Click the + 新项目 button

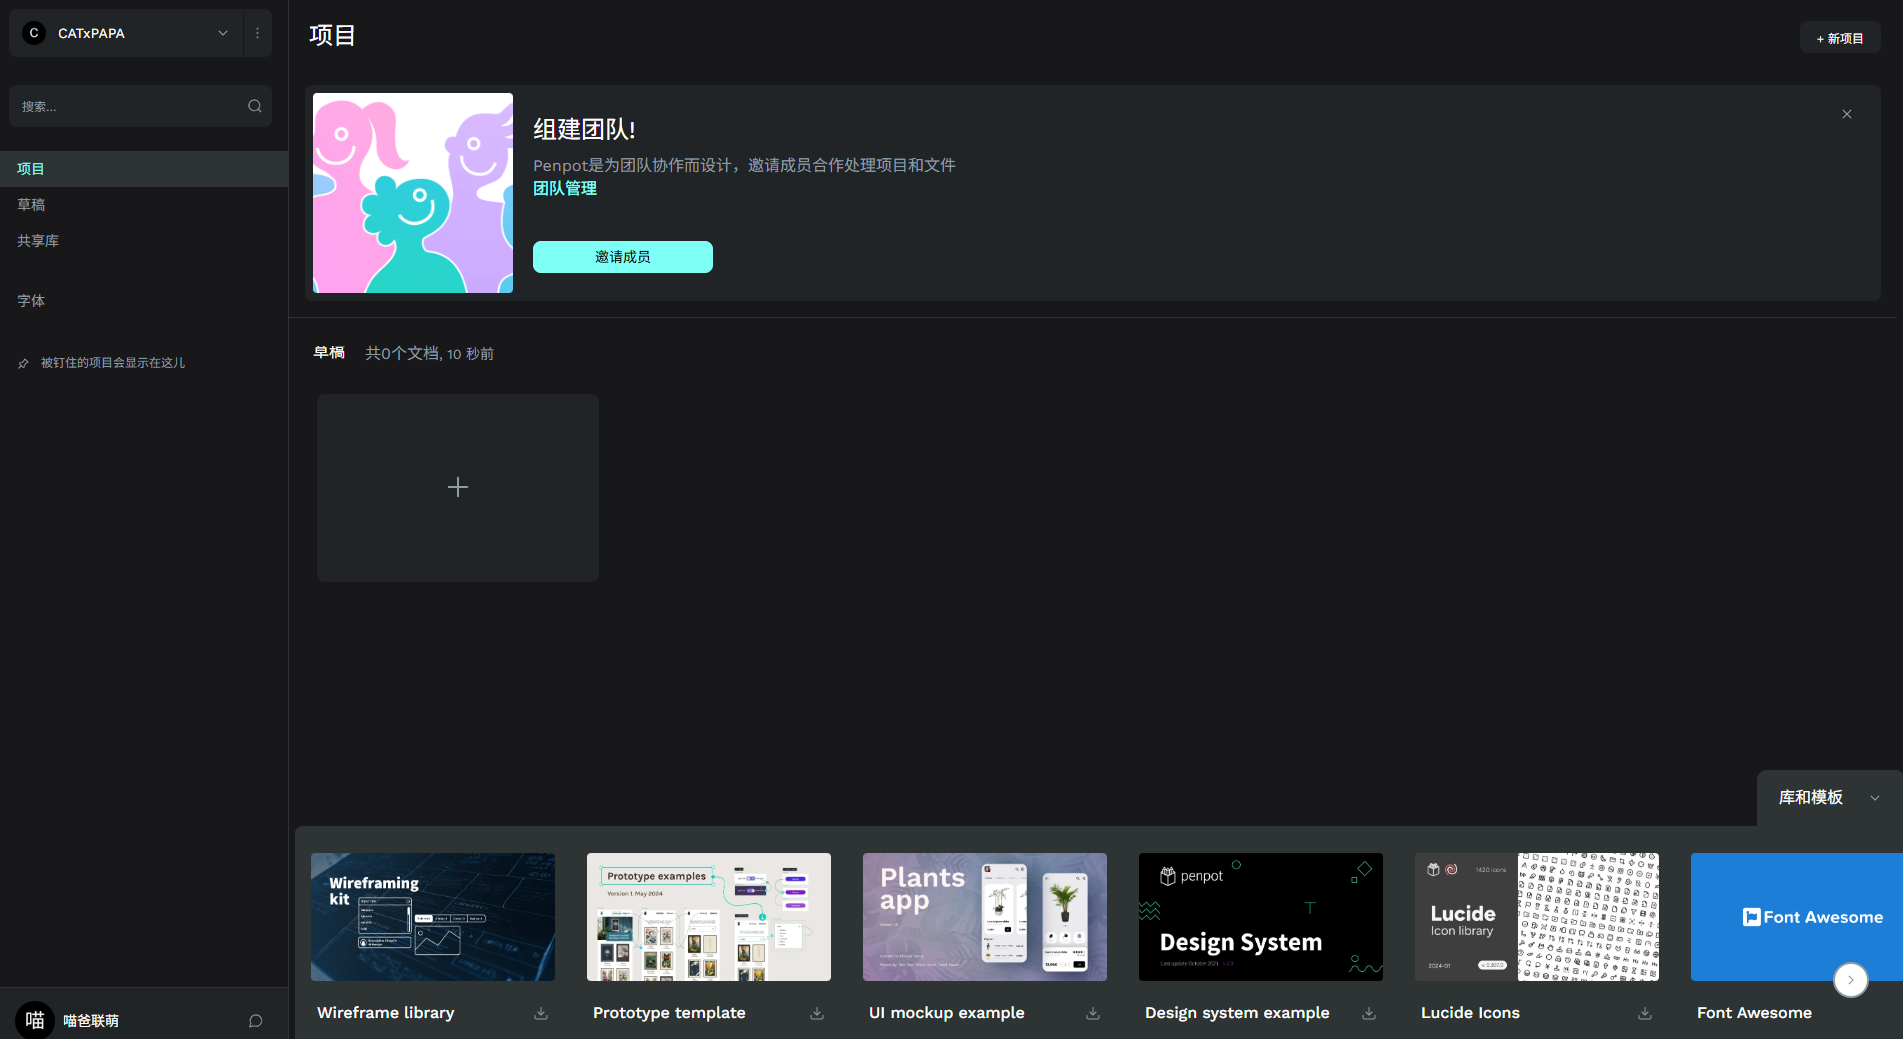tap(1840, 38)
